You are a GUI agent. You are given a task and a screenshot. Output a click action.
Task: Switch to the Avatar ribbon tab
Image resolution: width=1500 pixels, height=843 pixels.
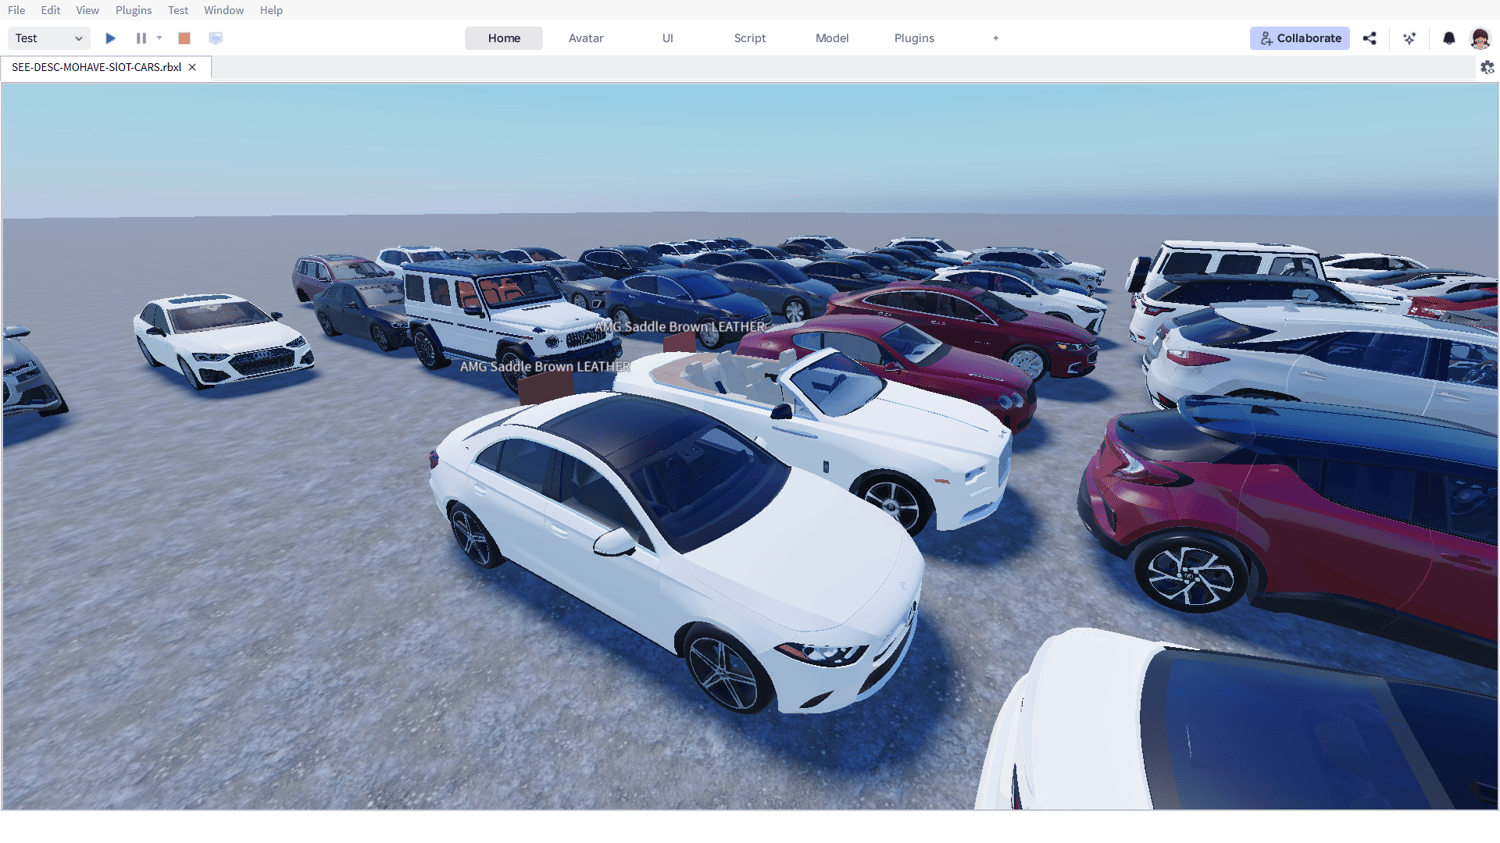coord(586,38)
